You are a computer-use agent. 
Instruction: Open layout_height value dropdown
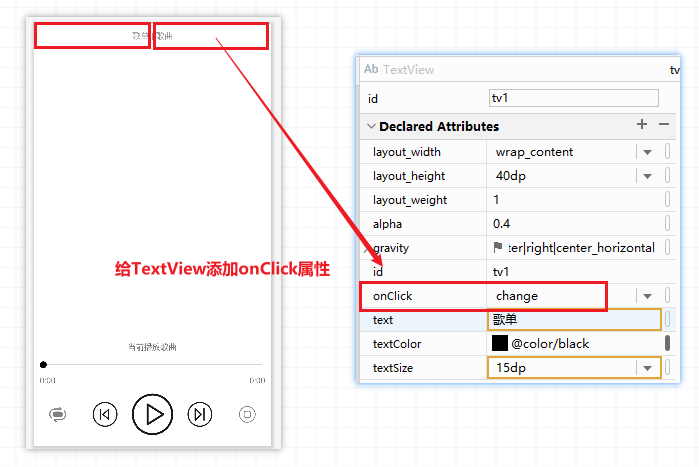647,176
